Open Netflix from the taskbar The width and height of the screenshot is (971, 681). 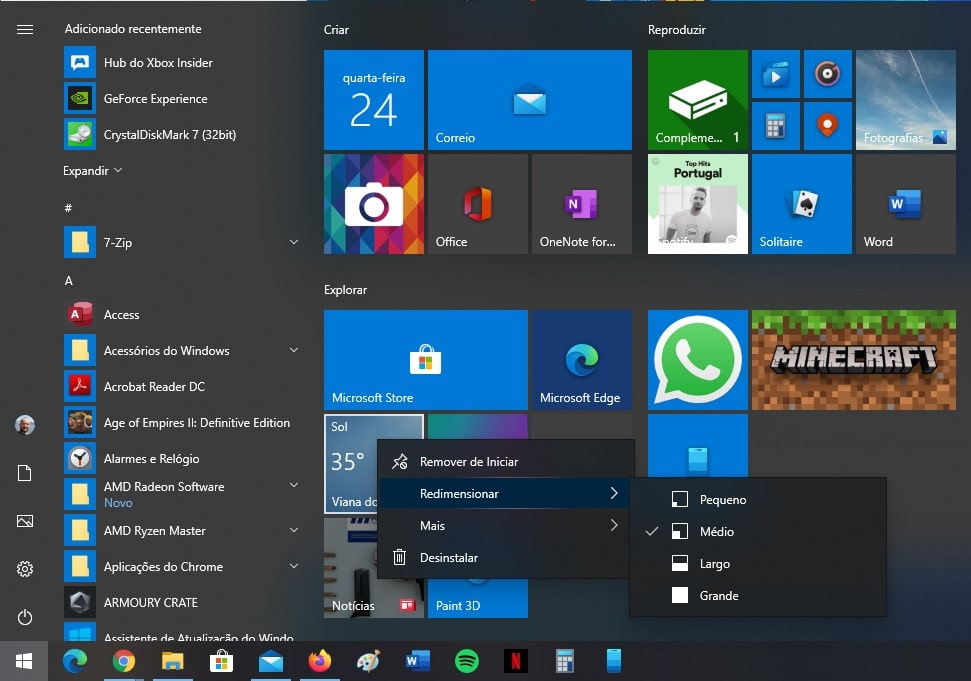click(515, 661)
